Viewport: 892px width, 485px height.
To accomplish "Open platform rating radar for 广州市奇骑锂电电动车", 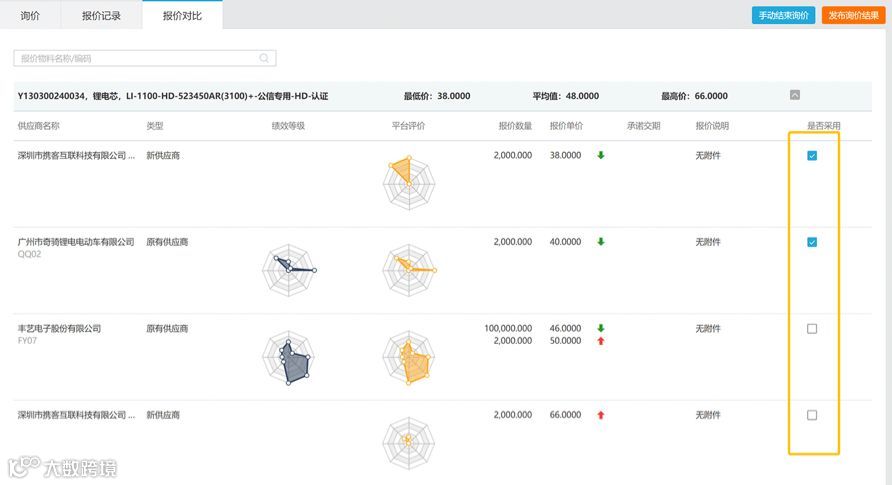I will [x=409, y=270].
